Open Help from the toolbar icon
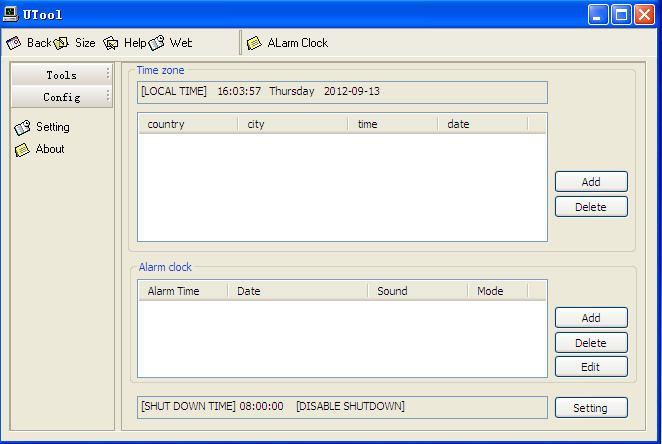 (111, 43)
